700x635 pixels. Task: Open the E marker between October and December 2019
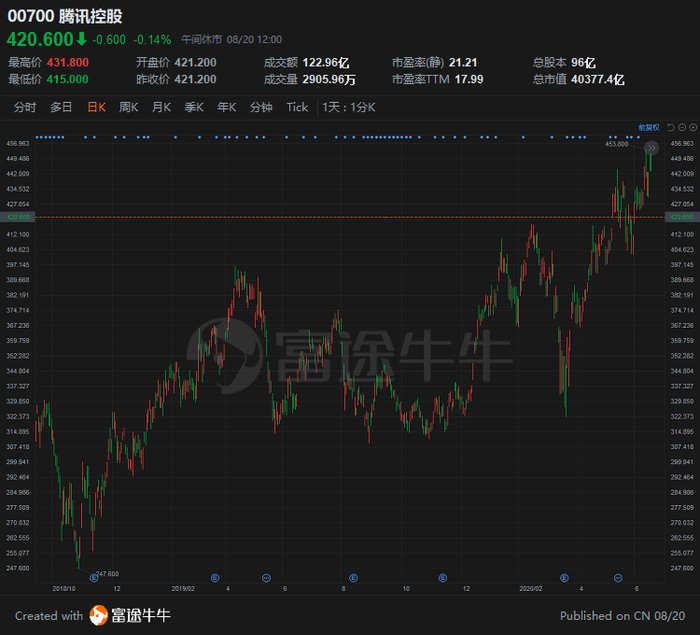pos(442,578)
